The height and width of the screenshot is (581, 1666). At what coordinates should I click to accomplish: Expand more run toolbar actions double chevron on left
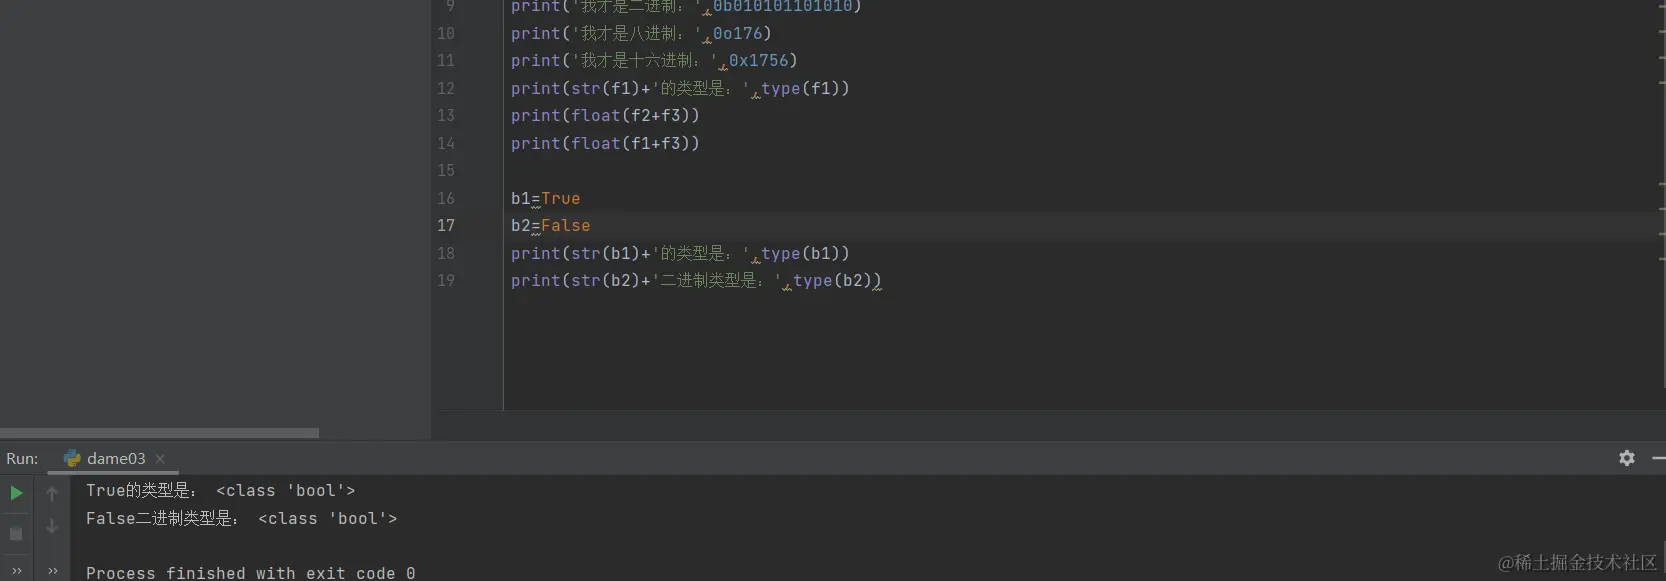[x=16, y=571]
